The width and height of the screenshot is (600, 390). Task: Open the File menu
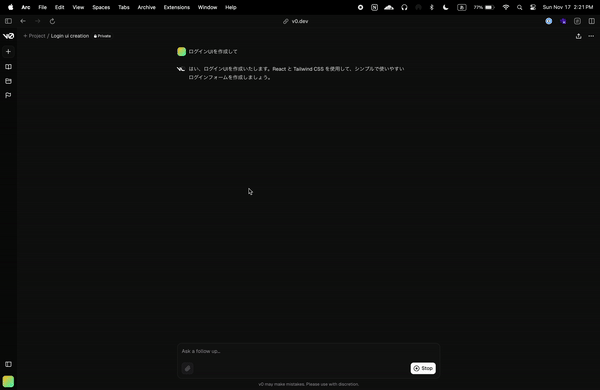[42, 7]
